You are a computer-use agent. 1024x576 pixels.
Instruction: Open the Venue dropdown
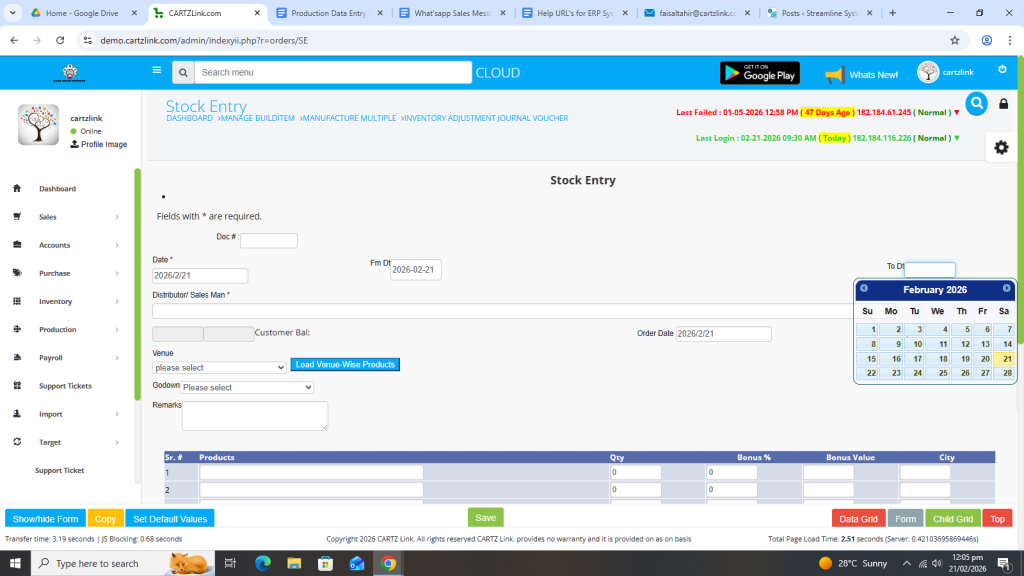click(x=219, y=367)
